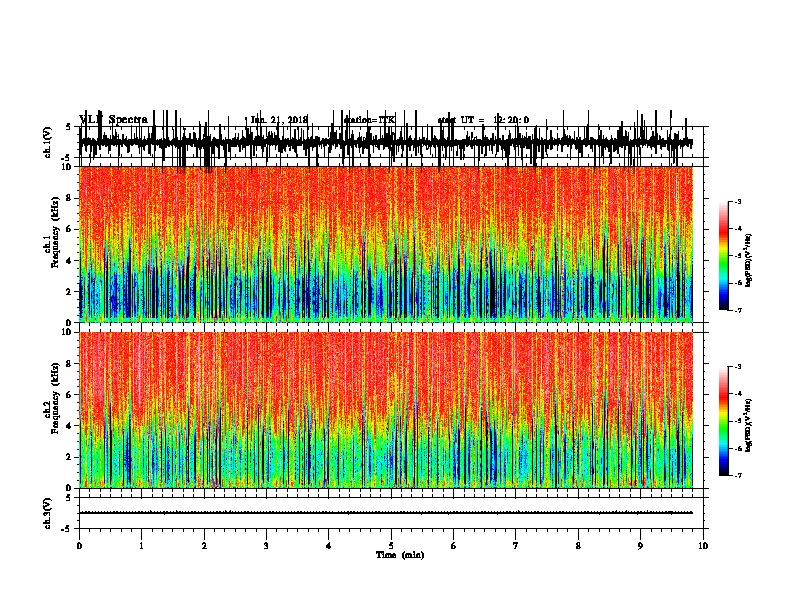
Task: Click the "start UT = 12:20:0" header text
Action: pyautogui.click(x=483, y=120)
